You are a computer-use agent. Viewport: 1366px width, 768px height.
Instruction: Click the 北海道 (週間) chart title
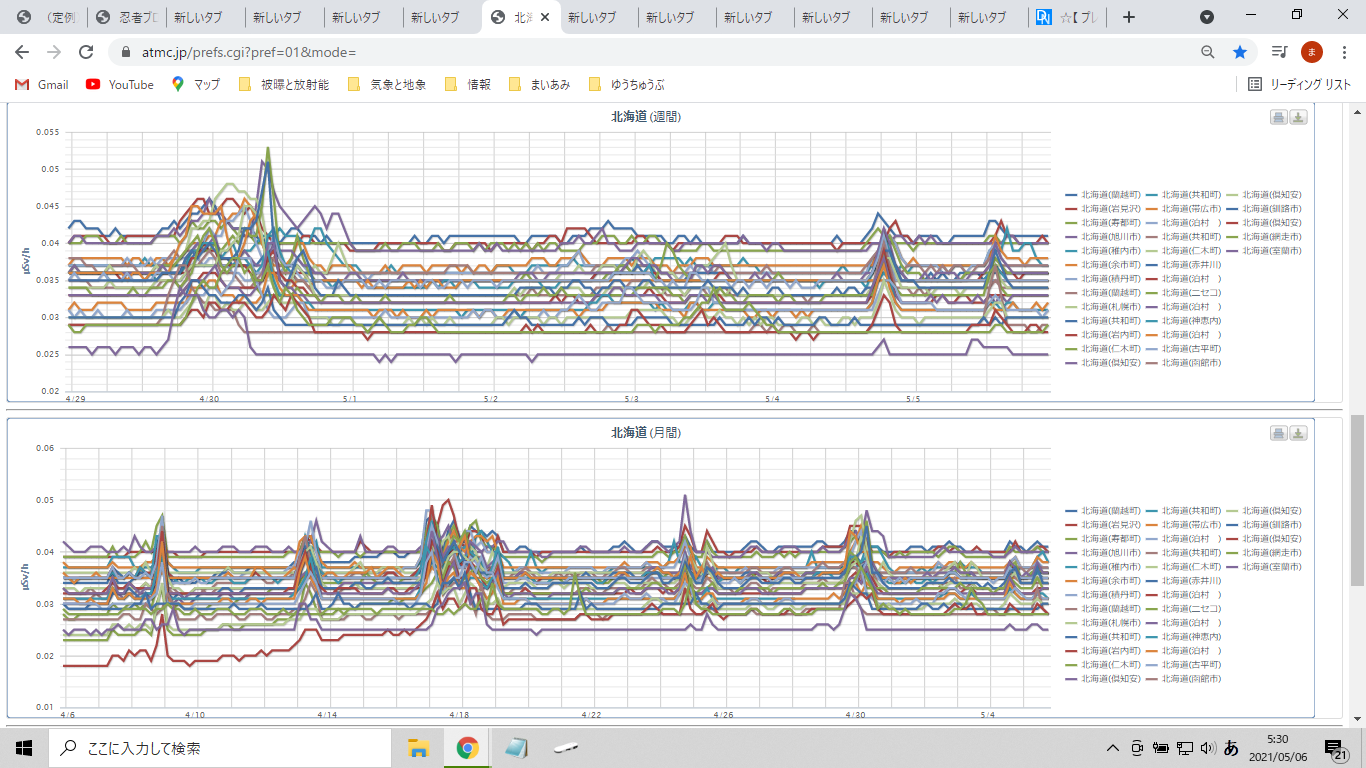[646, 117]
